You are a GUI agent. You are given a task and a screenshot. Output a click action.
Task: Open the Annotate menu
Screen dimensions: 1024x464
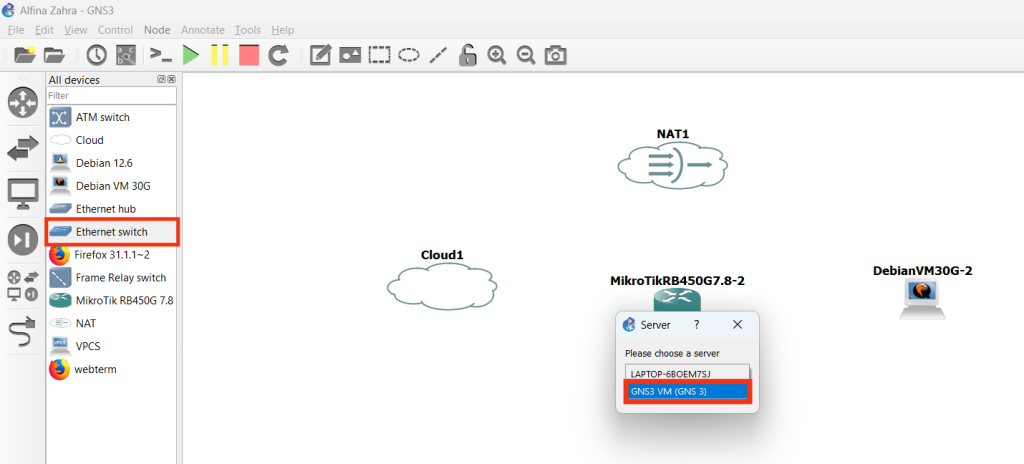point(203,30)
